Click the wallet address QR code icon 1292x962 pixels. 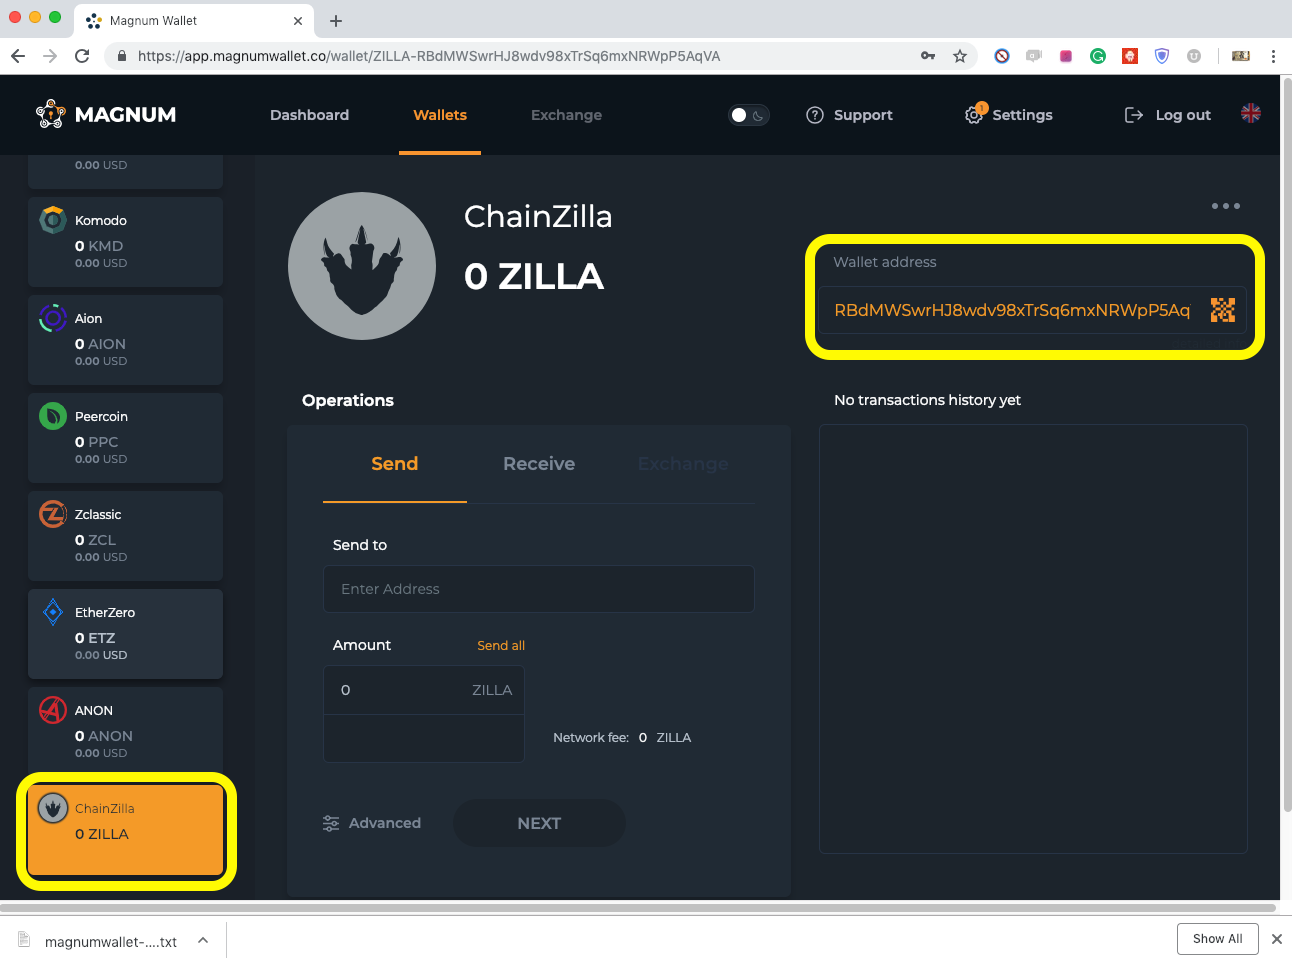coord(1222,310)
